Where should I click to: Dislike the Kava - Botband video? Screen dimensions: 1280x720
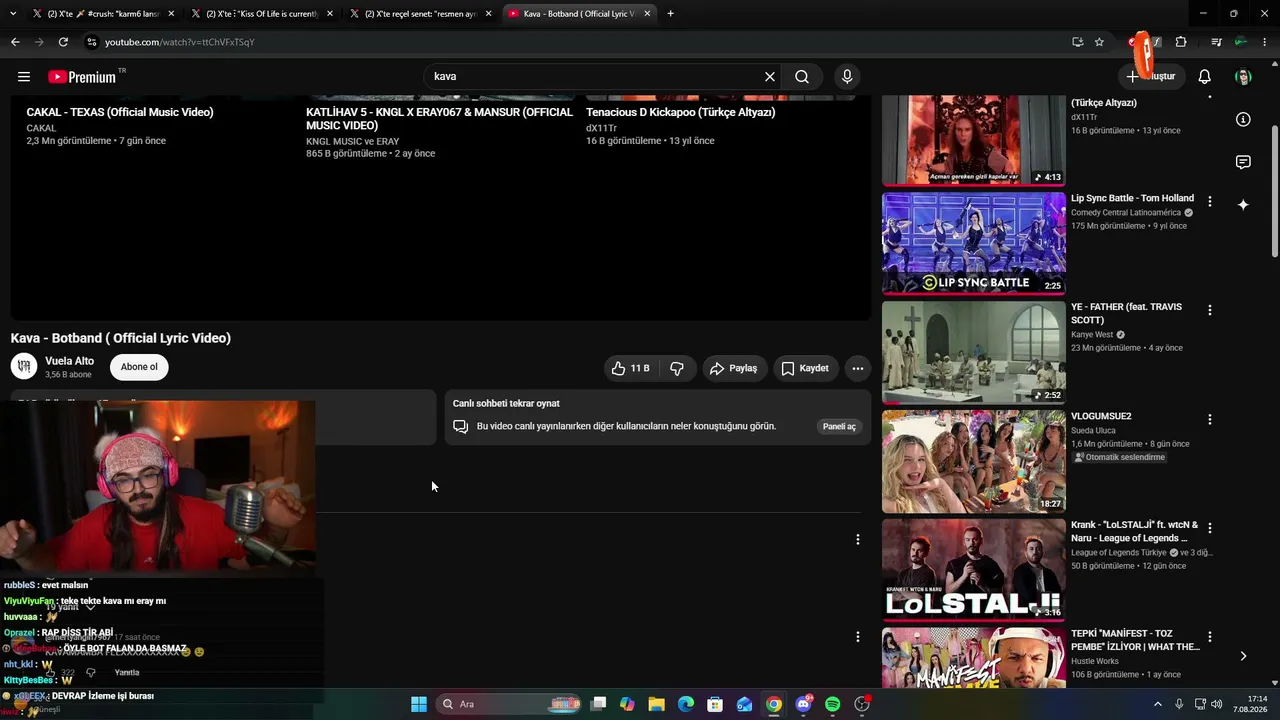[x=677, y=368]
